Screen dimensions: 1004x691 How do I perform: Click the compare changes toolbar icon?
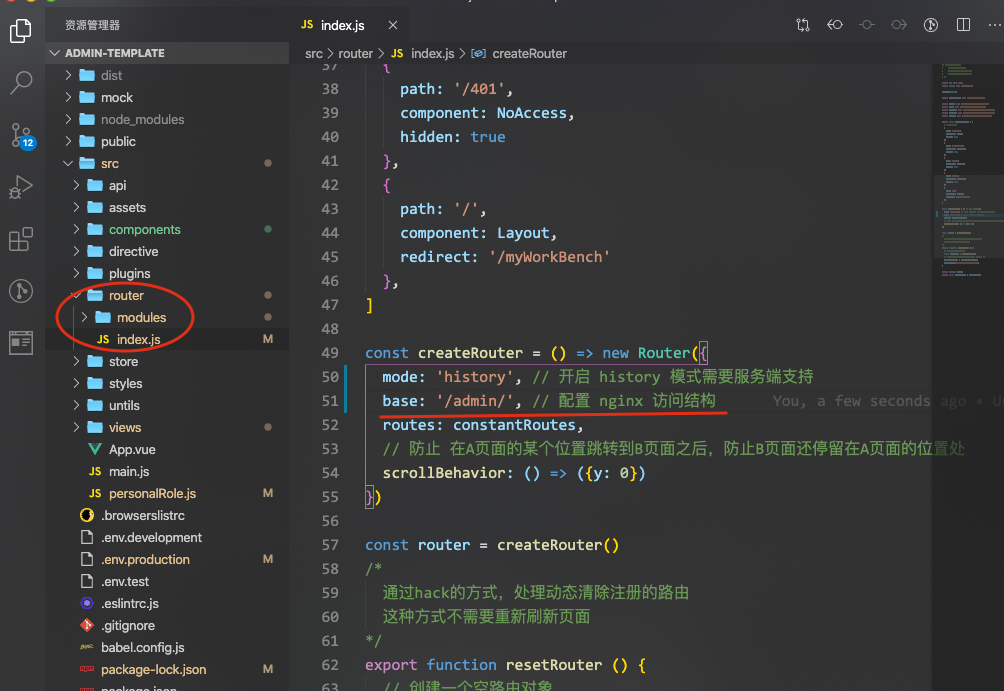click(x=802, y=25)
